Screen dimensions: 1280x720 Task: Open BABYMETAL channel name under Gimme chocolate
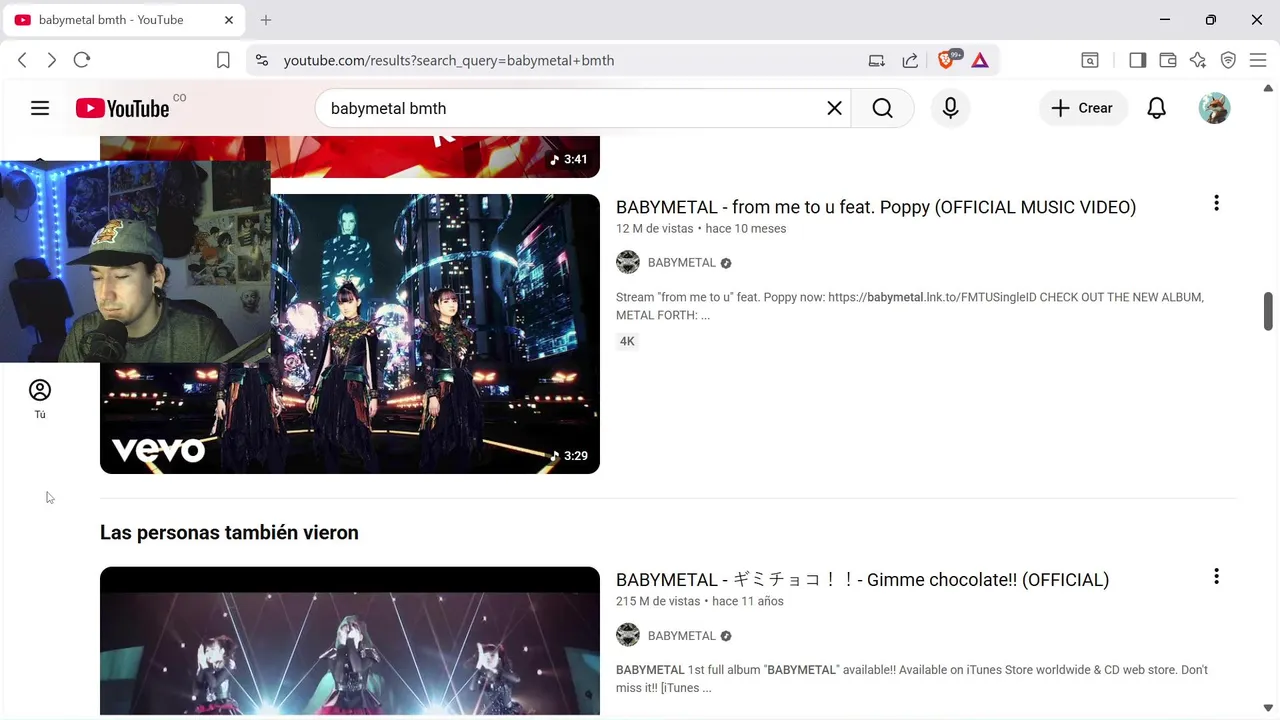point(682,636)
